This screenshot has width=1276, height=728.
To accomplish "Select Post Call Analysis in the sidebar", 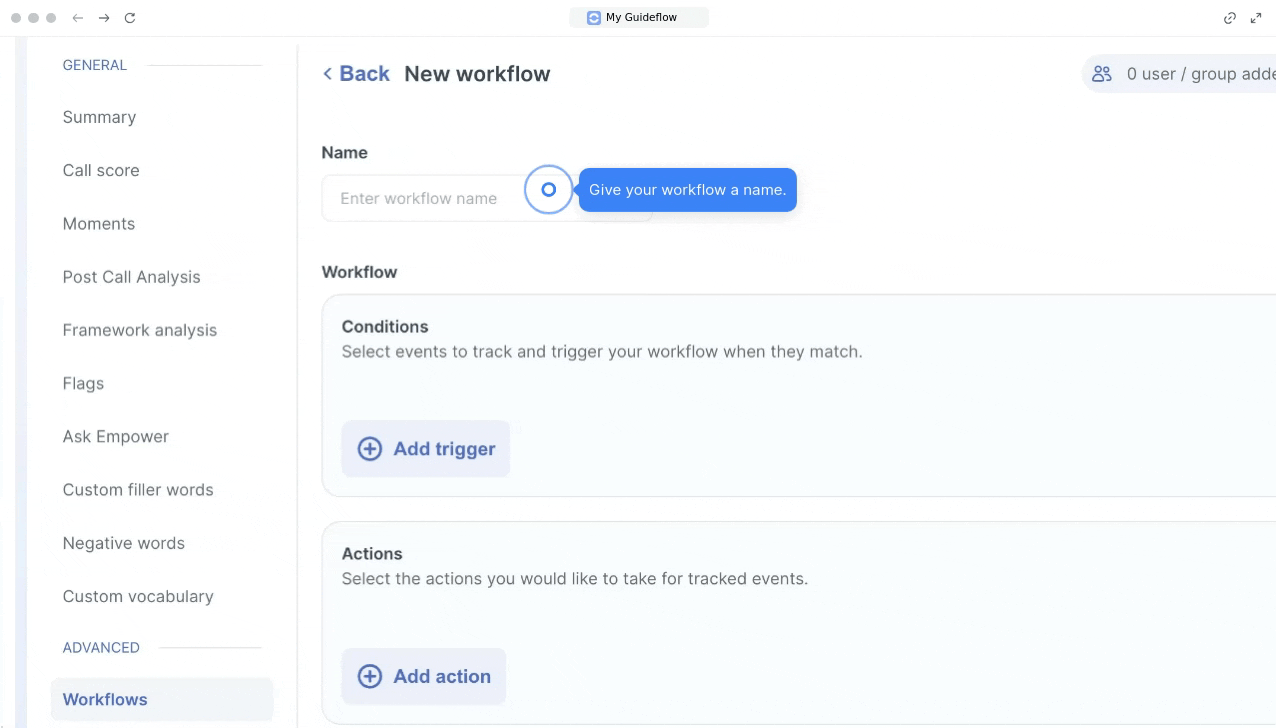I will [x=131, y=277].
